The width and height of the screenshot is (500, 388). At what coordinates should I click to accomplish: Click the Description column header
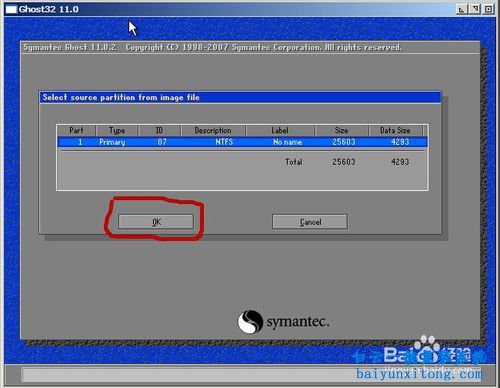pos(213,130)
